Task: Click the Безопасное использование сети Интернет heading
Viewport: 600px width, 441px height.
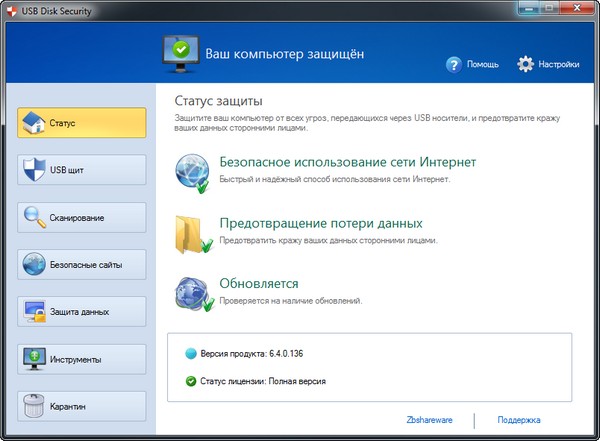Action: [x=347, y=162]
